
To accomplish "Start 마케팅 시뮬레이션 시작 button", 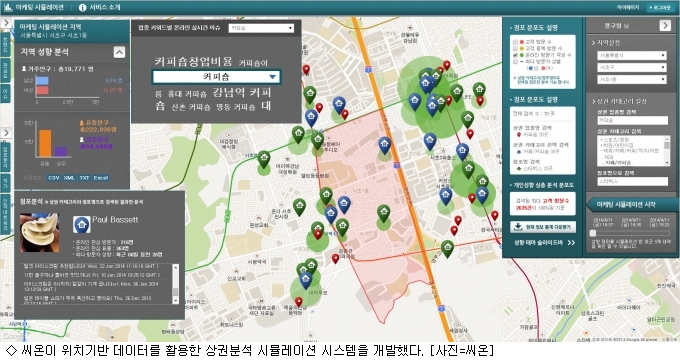I will tap(630, 205).
